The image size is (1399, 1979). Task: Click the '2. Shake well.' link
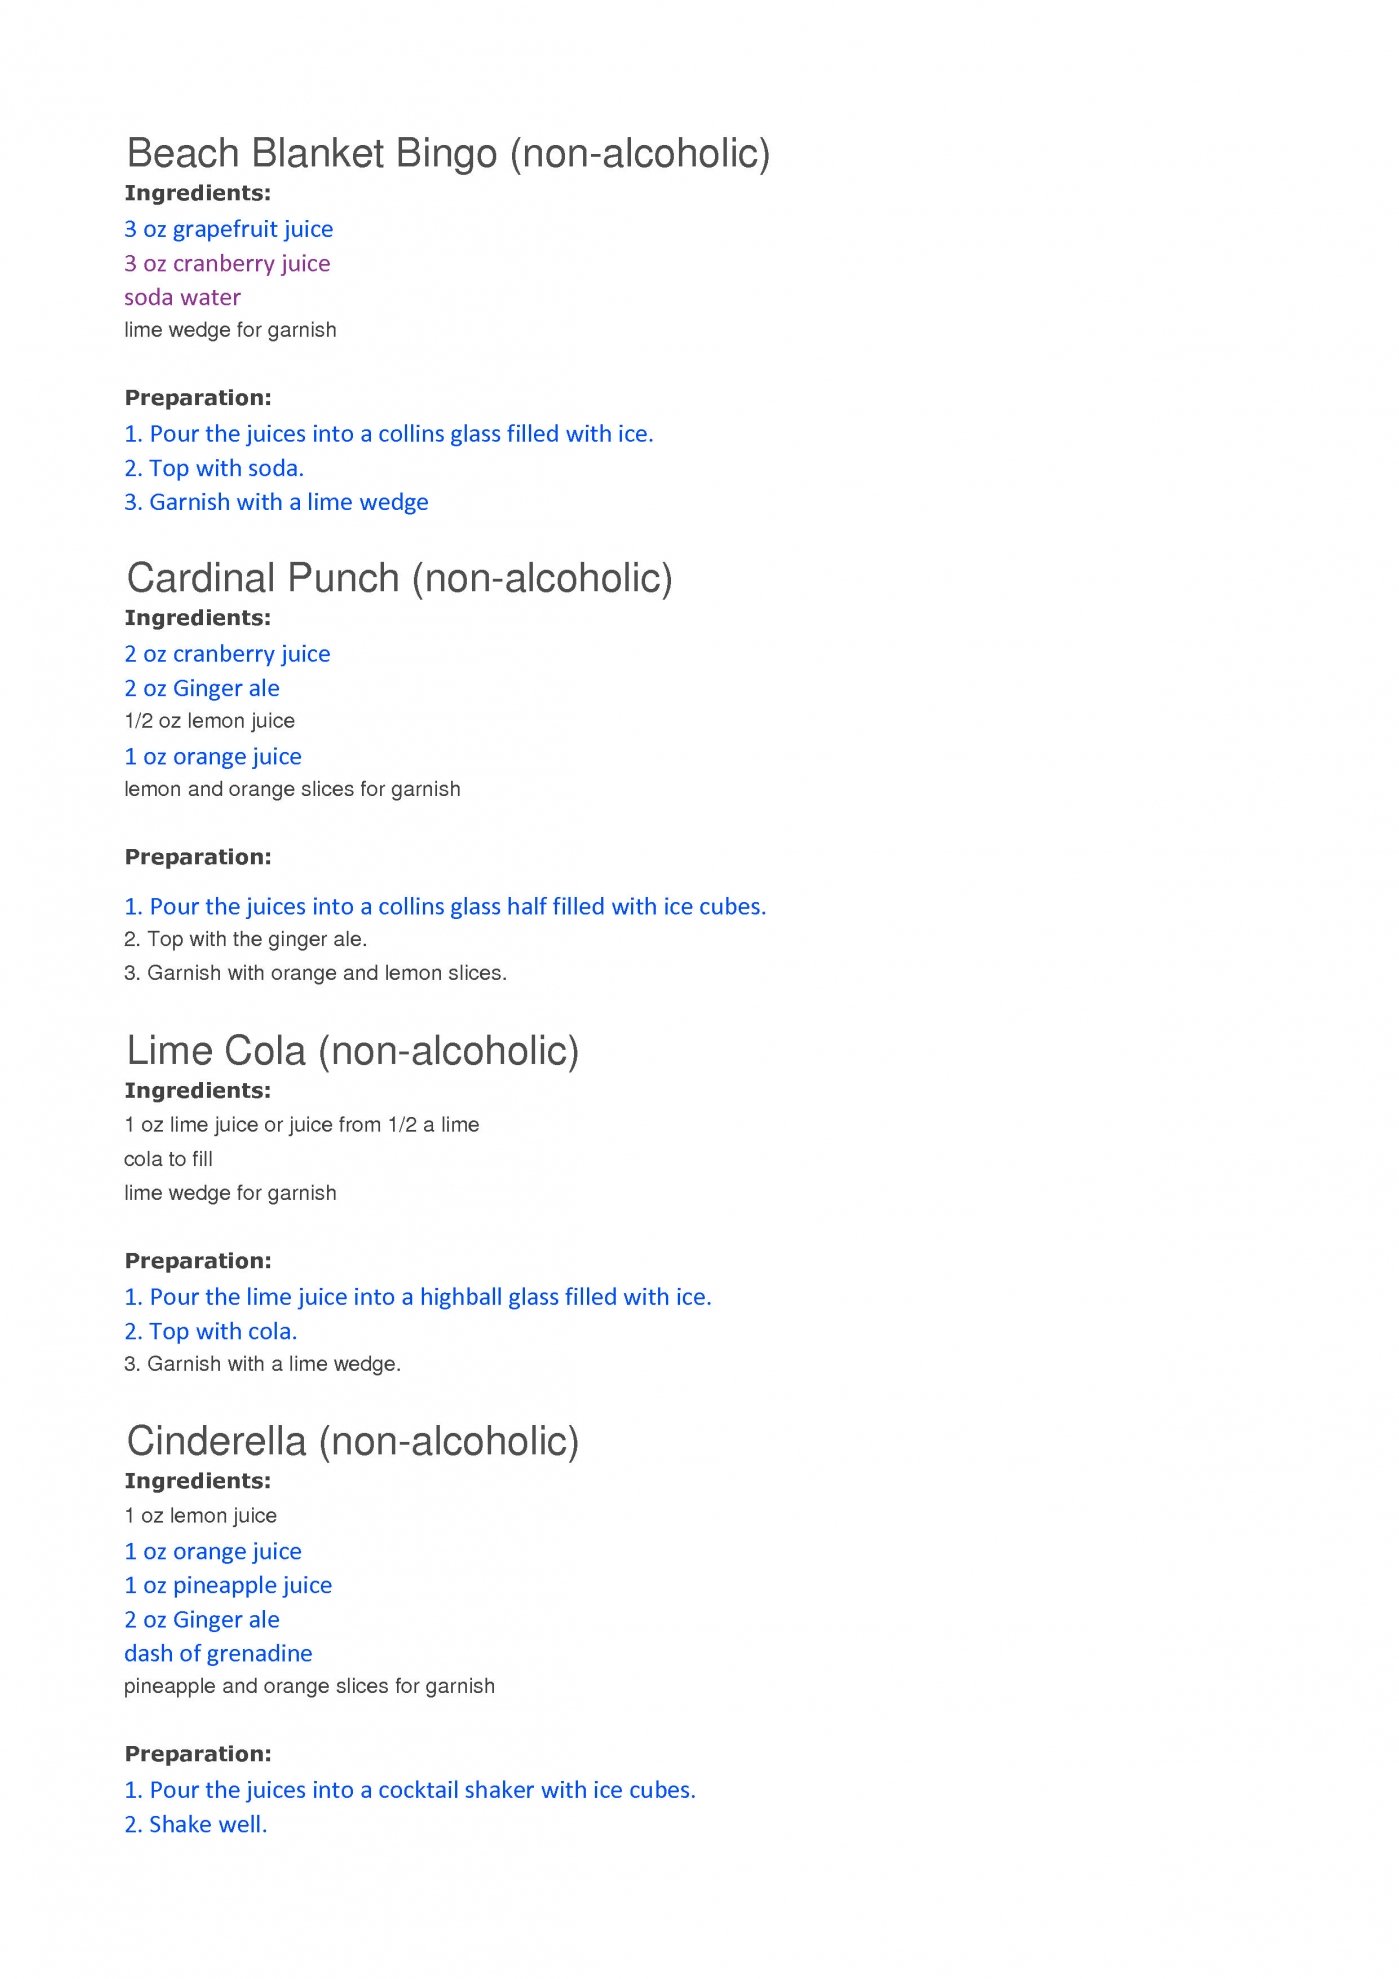(x=196, y=1824)
